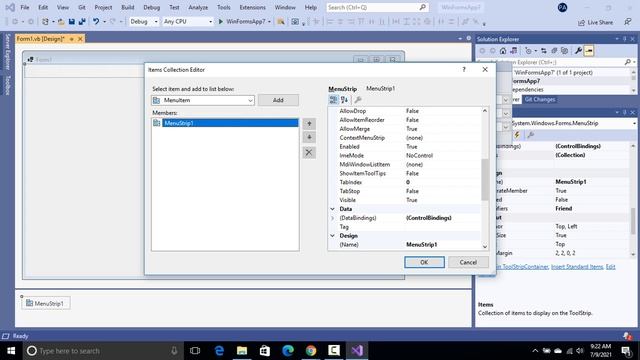Click Insert Standard Items link
Screen dimensions: 640x360
[577, 267]
